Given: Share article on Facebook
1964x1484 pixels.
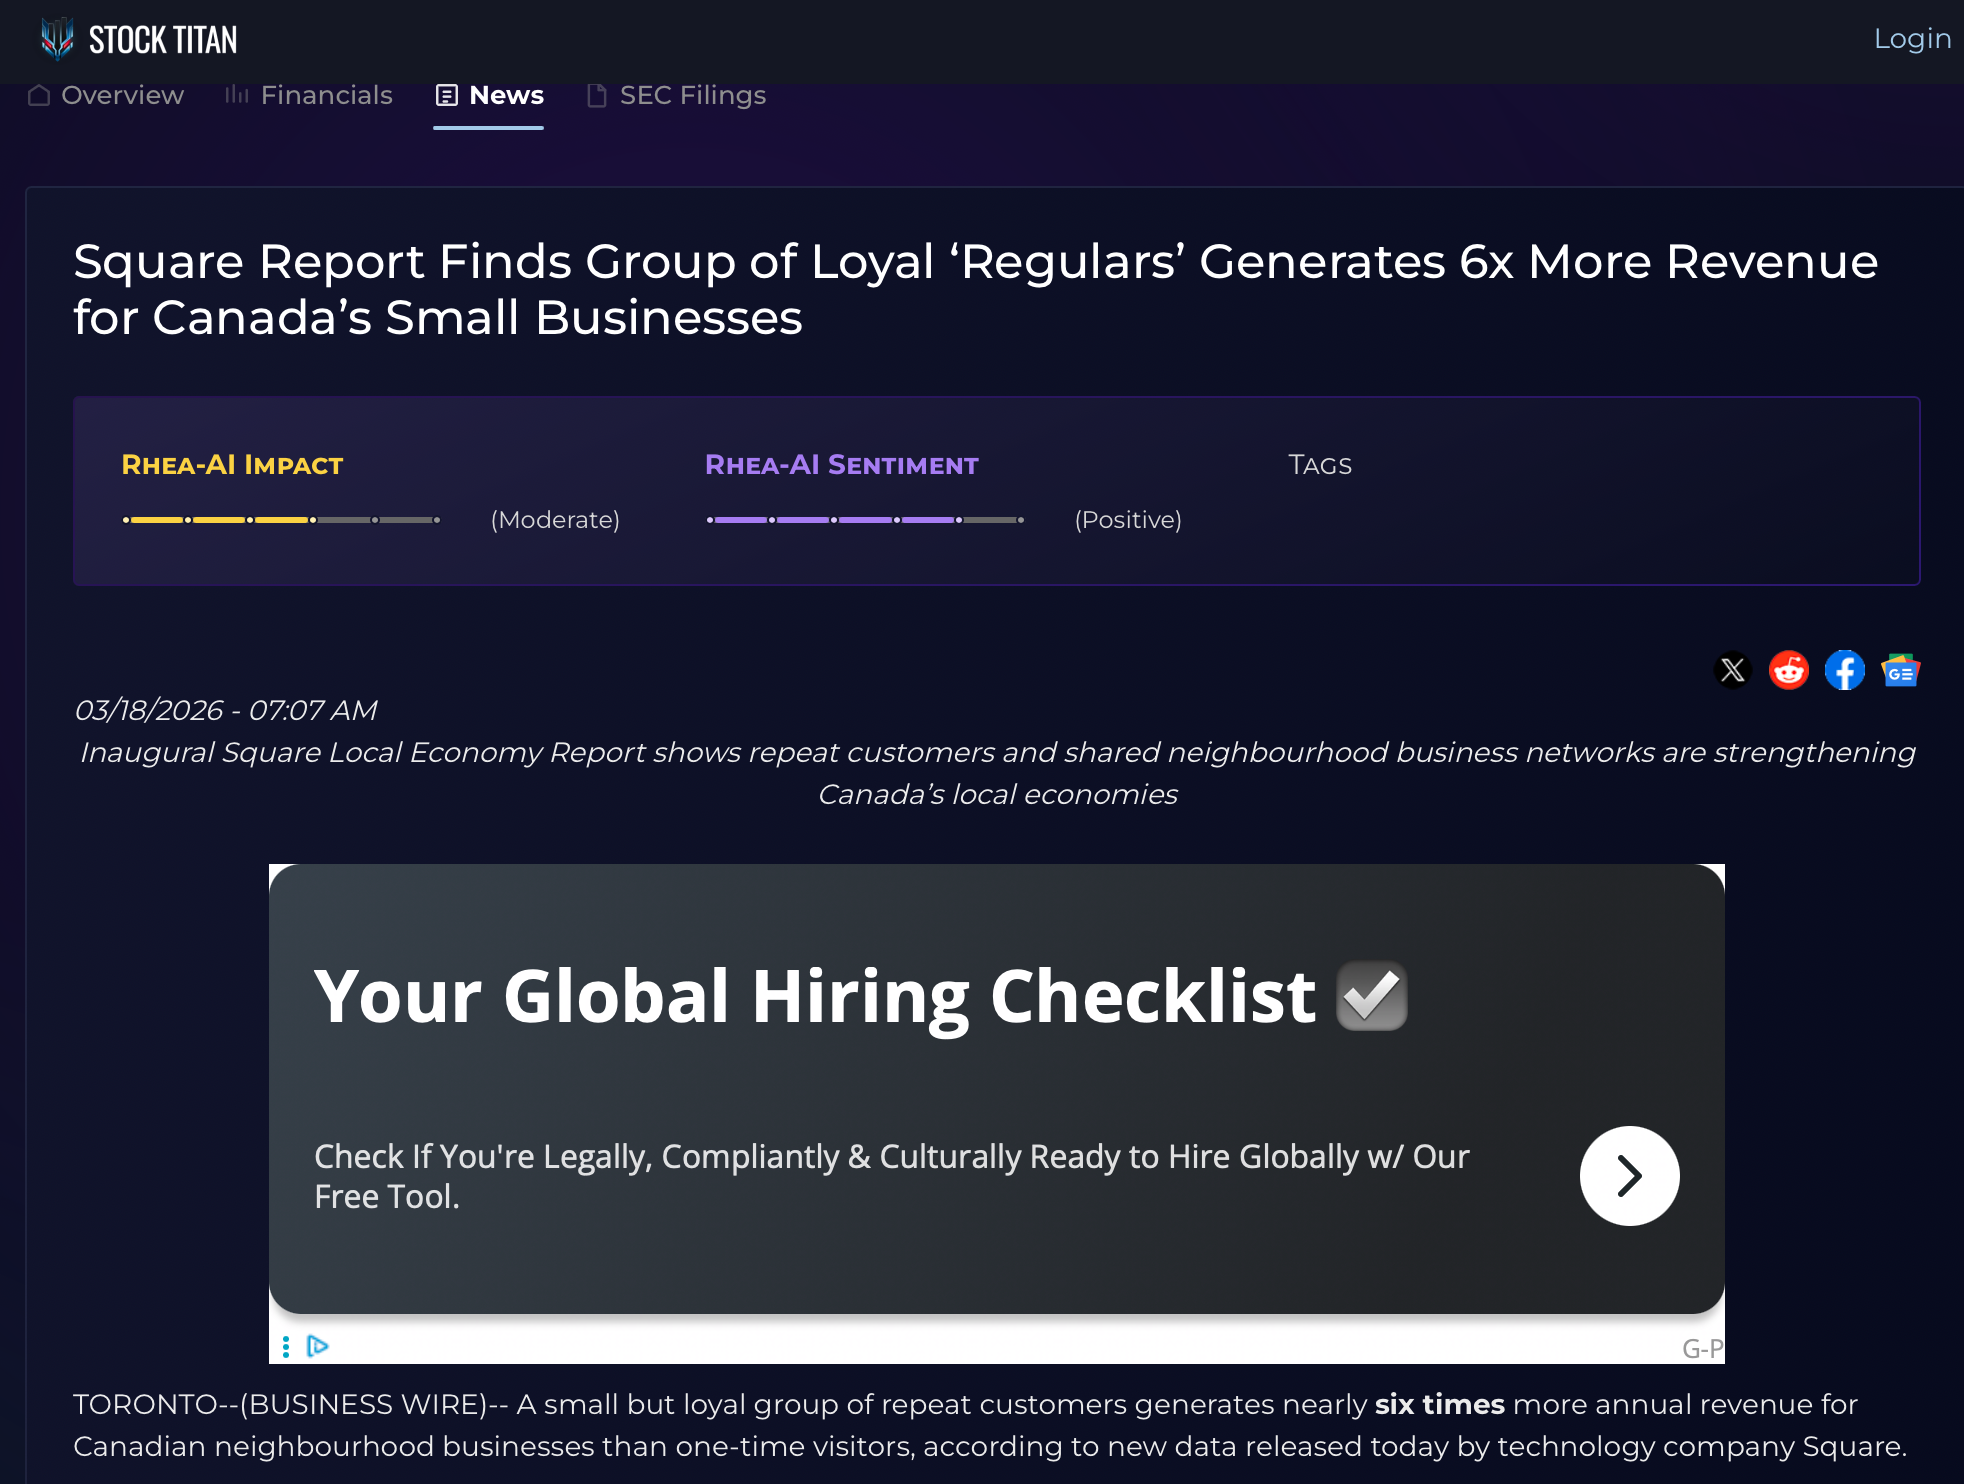Looking at the screenshot, I should tap(1844, 670).
